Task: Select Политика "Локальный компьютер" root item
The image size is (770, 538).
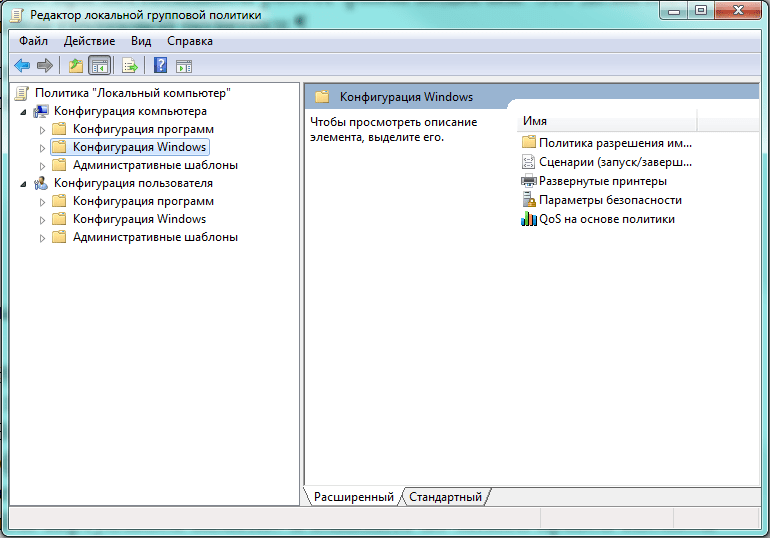Action: pyautogui.click(x=133, y=93)
